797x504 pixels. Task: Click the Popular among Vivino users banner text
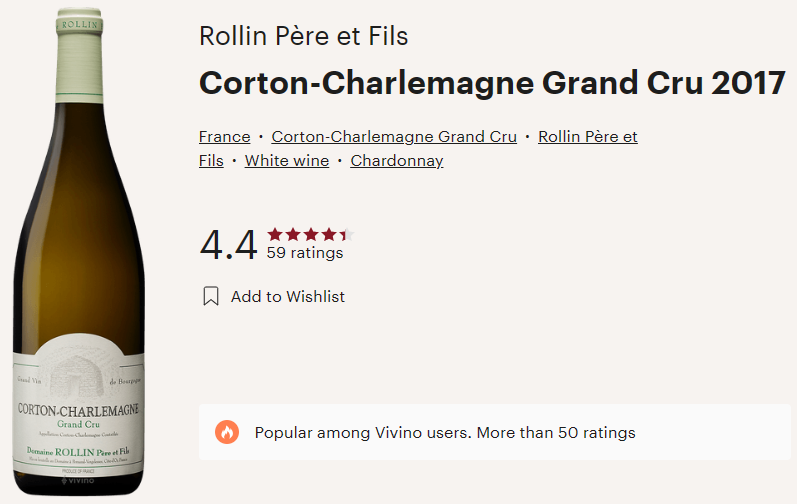445,433
